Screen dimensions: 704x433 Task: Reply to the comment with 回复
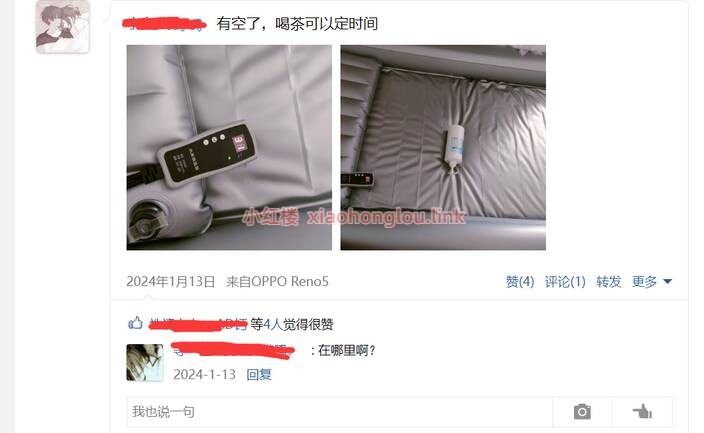tap(259, 375)
